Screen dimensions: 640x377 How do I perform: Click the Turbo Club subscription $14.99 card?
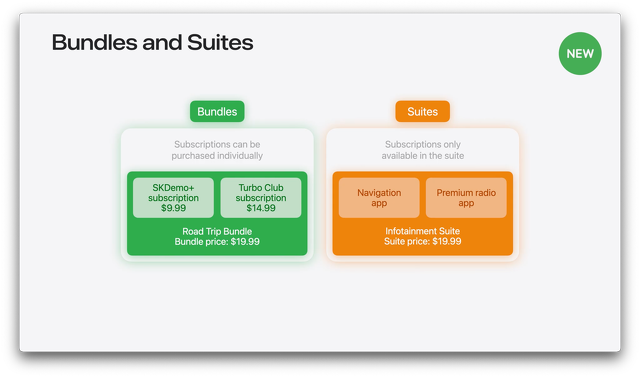click(x=261, y=198)
